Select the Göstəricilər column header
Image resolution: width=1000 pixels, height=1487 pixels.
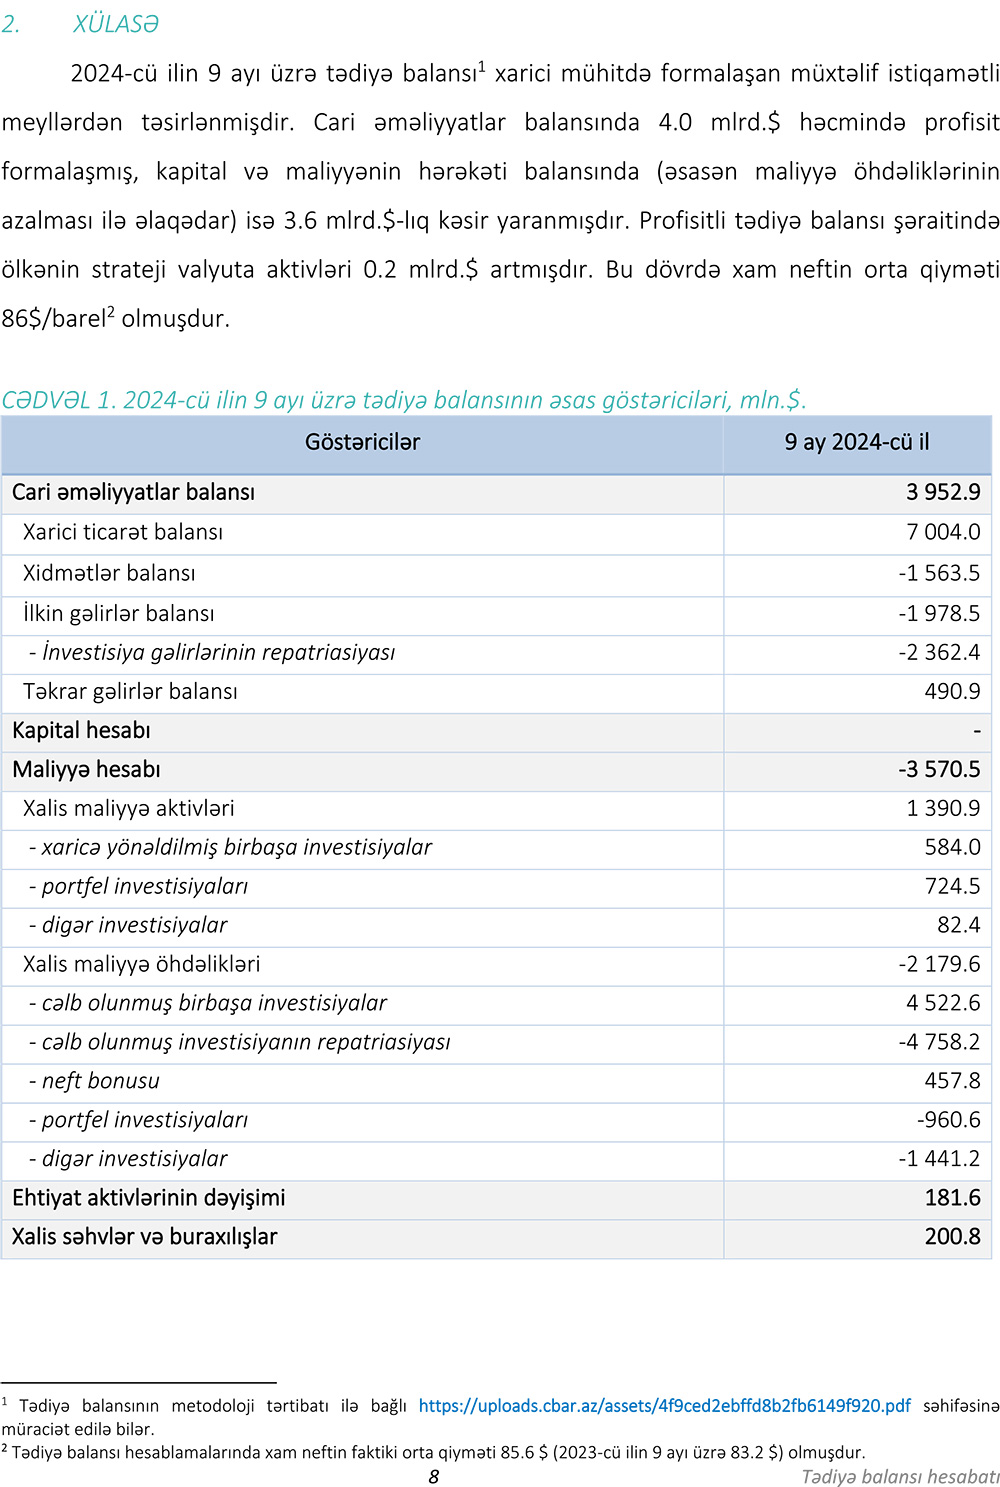[362, 442]
